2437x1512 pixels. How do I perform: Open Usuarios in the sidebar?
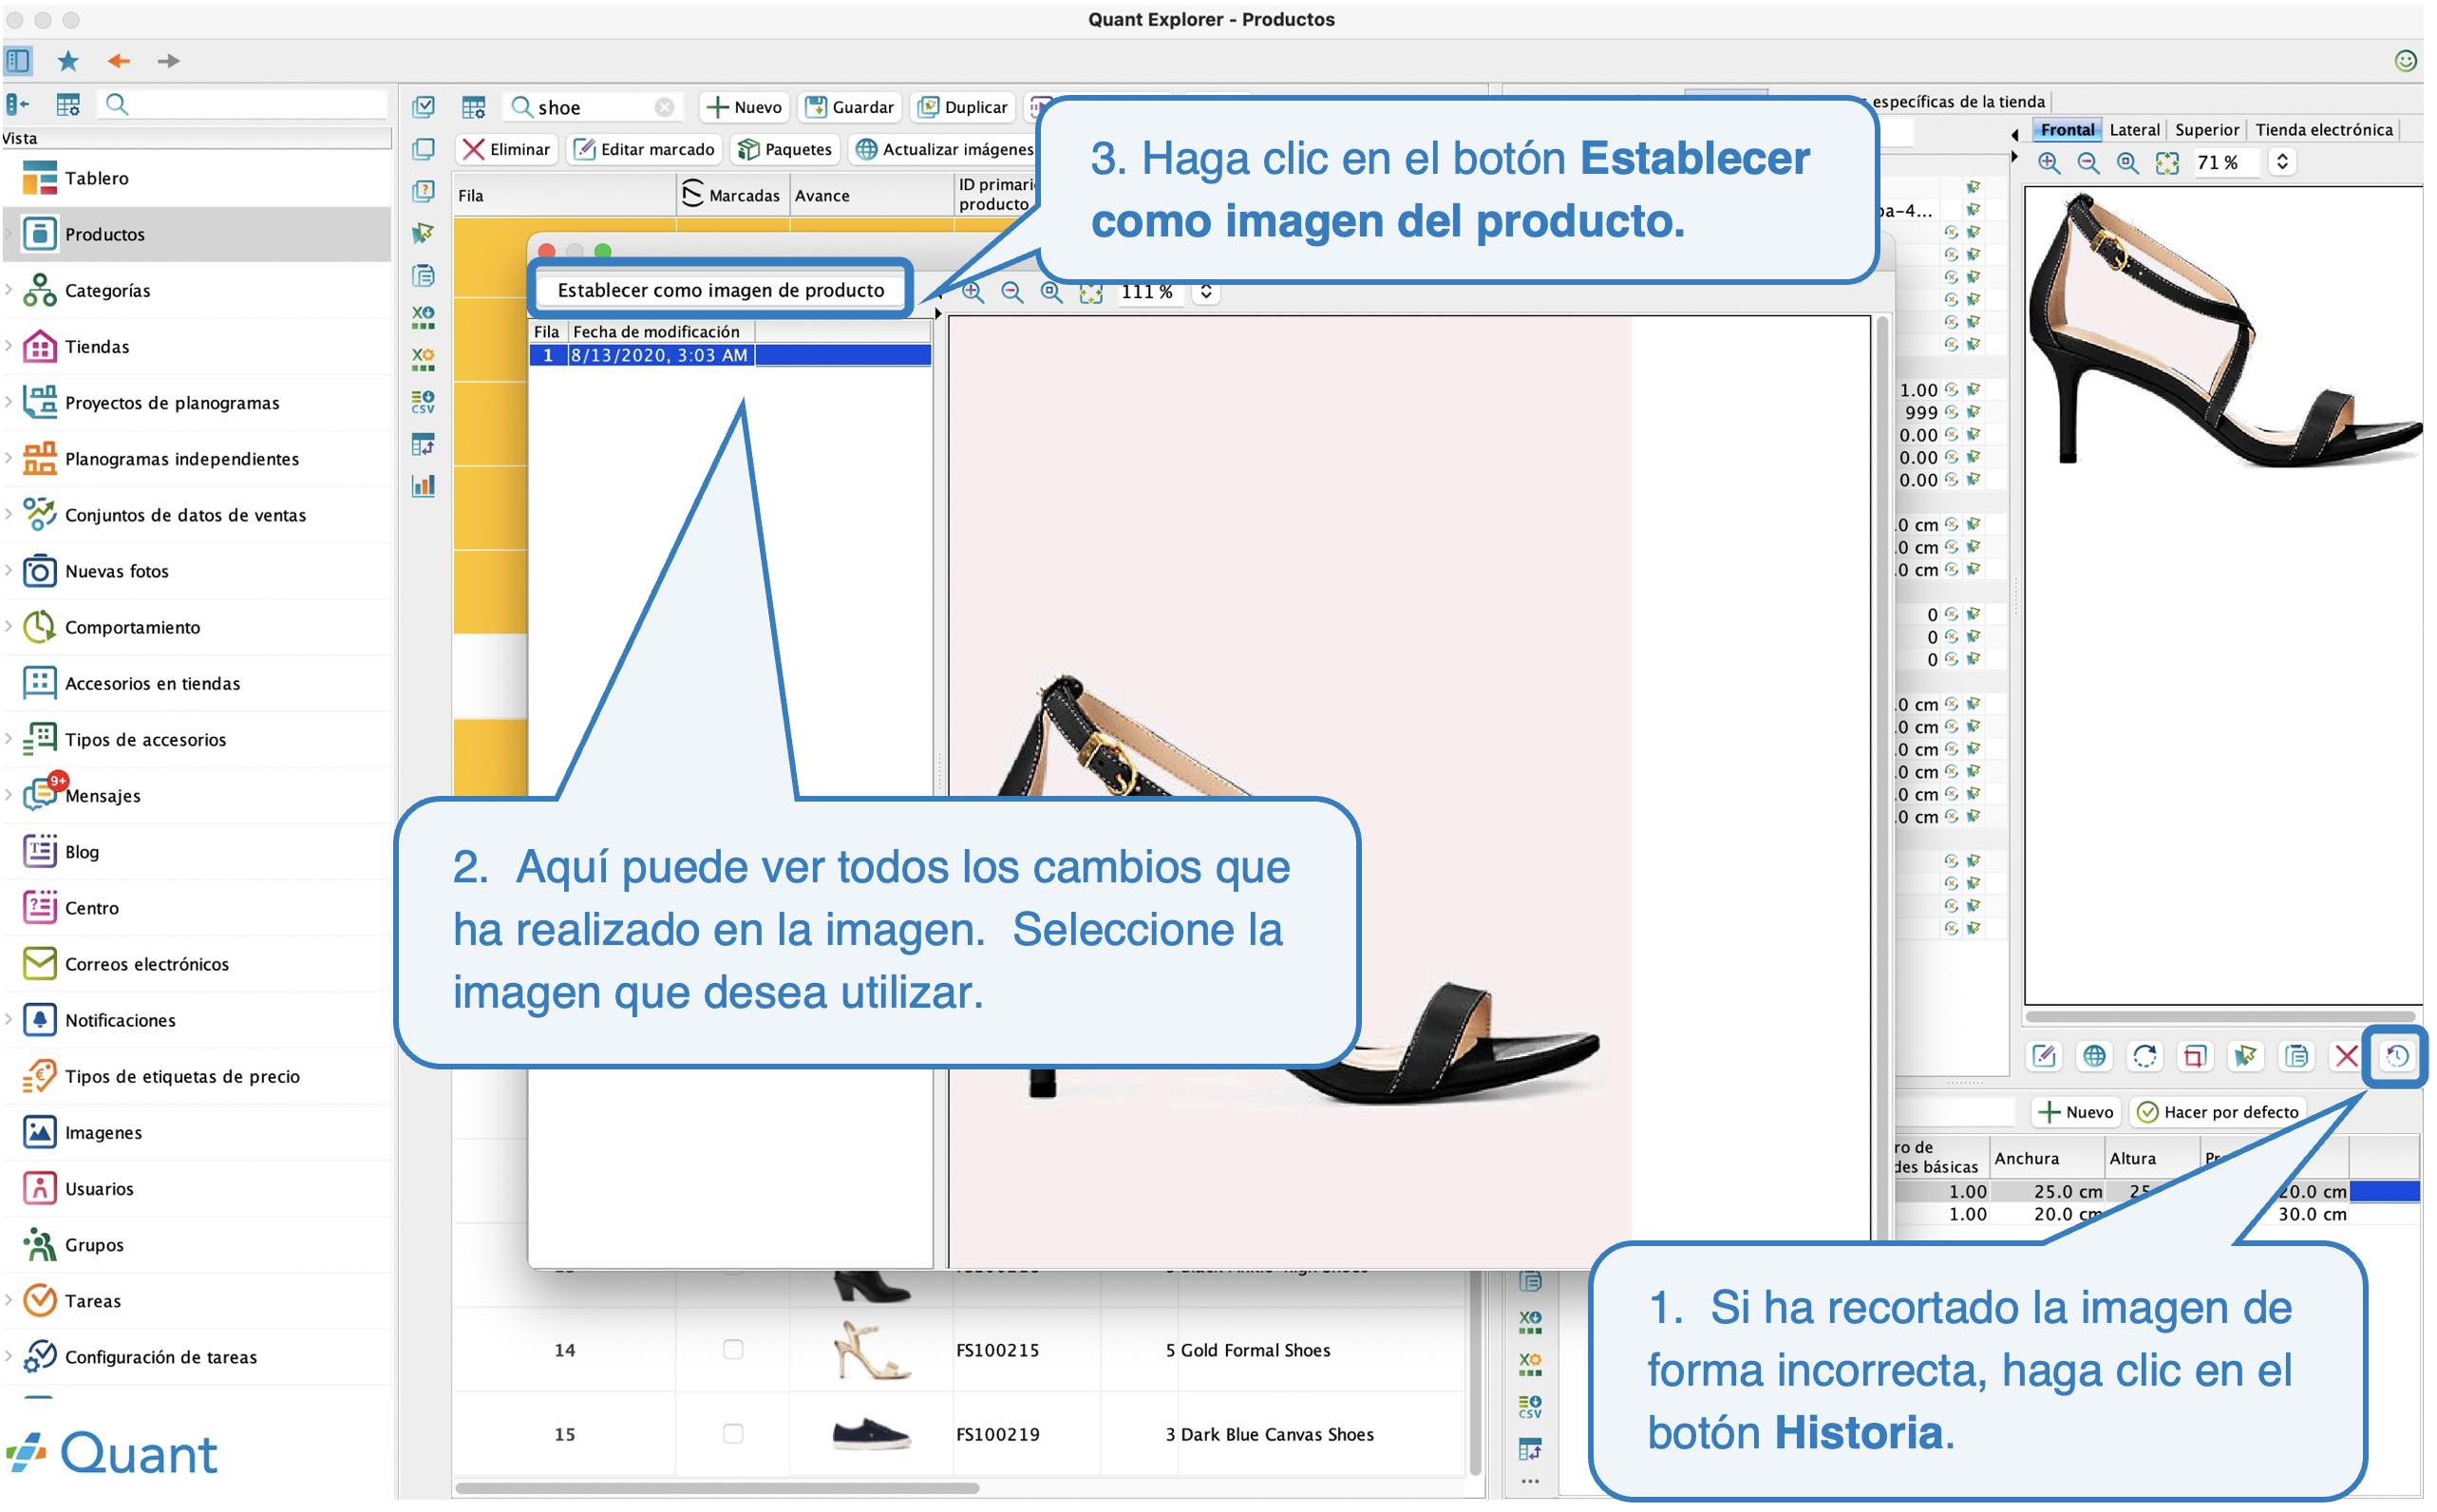(x=196, y=1188)
